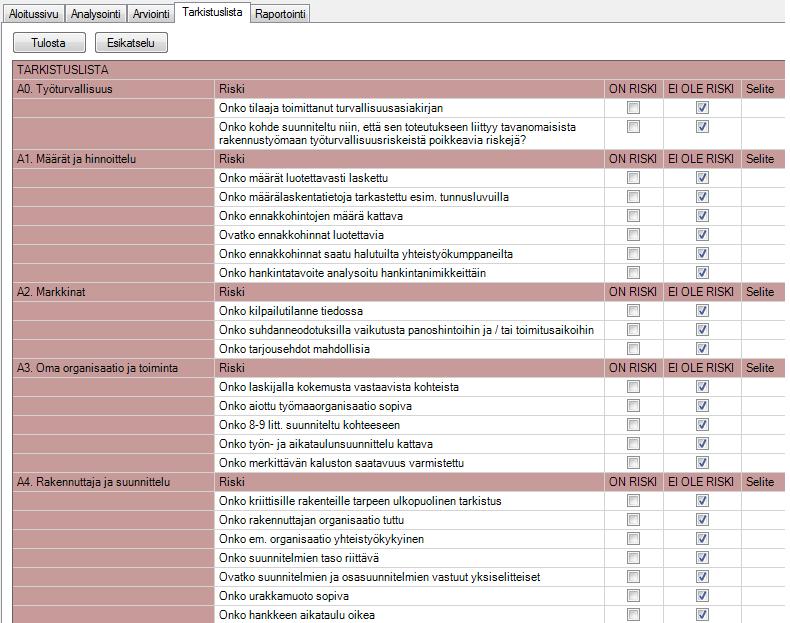
Task: Uncheck EI OLE RISKI for hankintatavoite analysoitu row
Action: [702, 272]
